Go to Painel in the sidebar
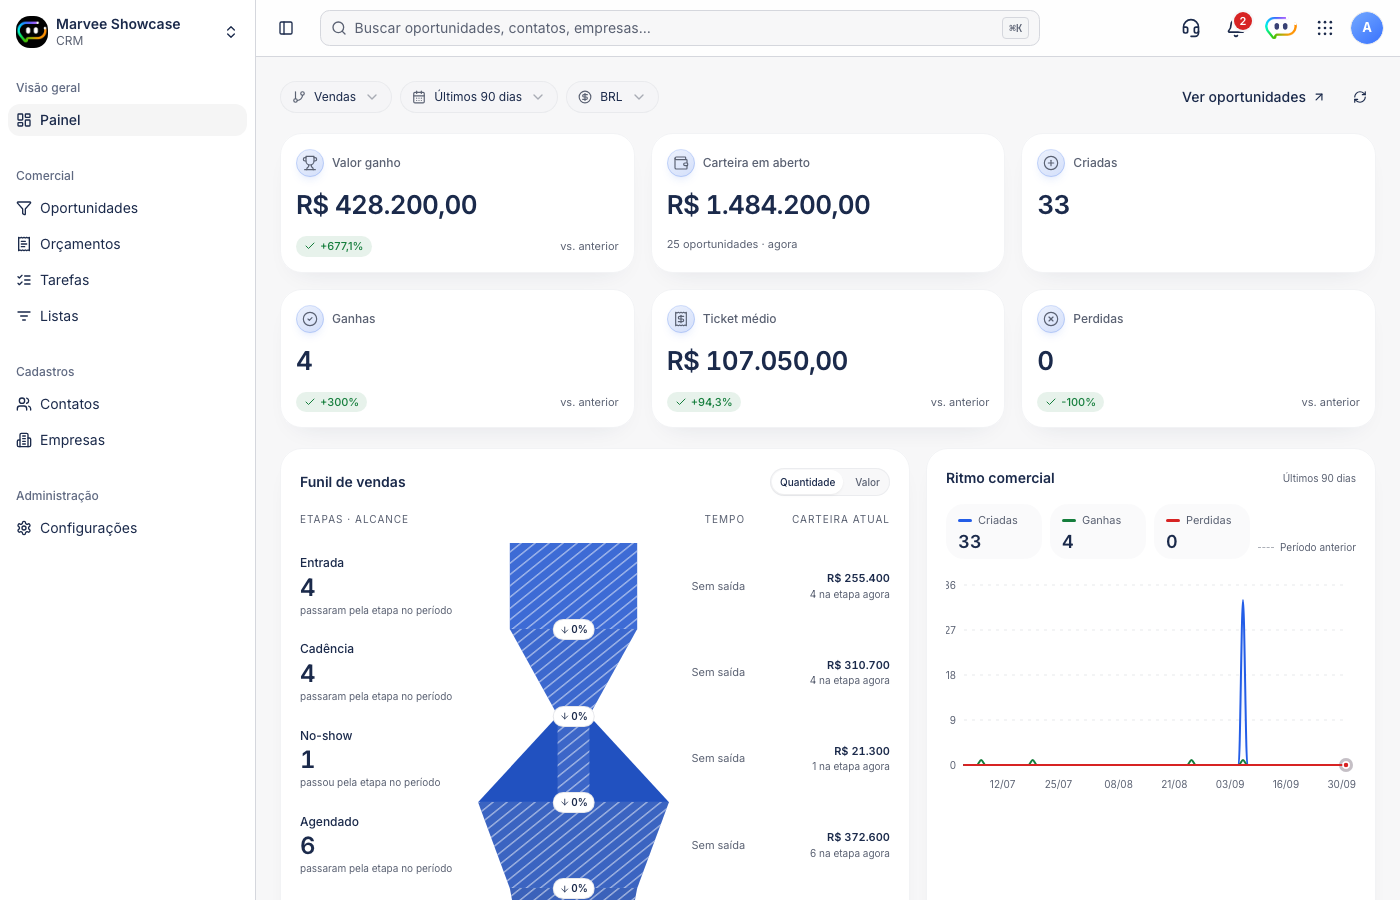Image resolution: width=1400 pixels, height=900 pixels. coord(127,120)
